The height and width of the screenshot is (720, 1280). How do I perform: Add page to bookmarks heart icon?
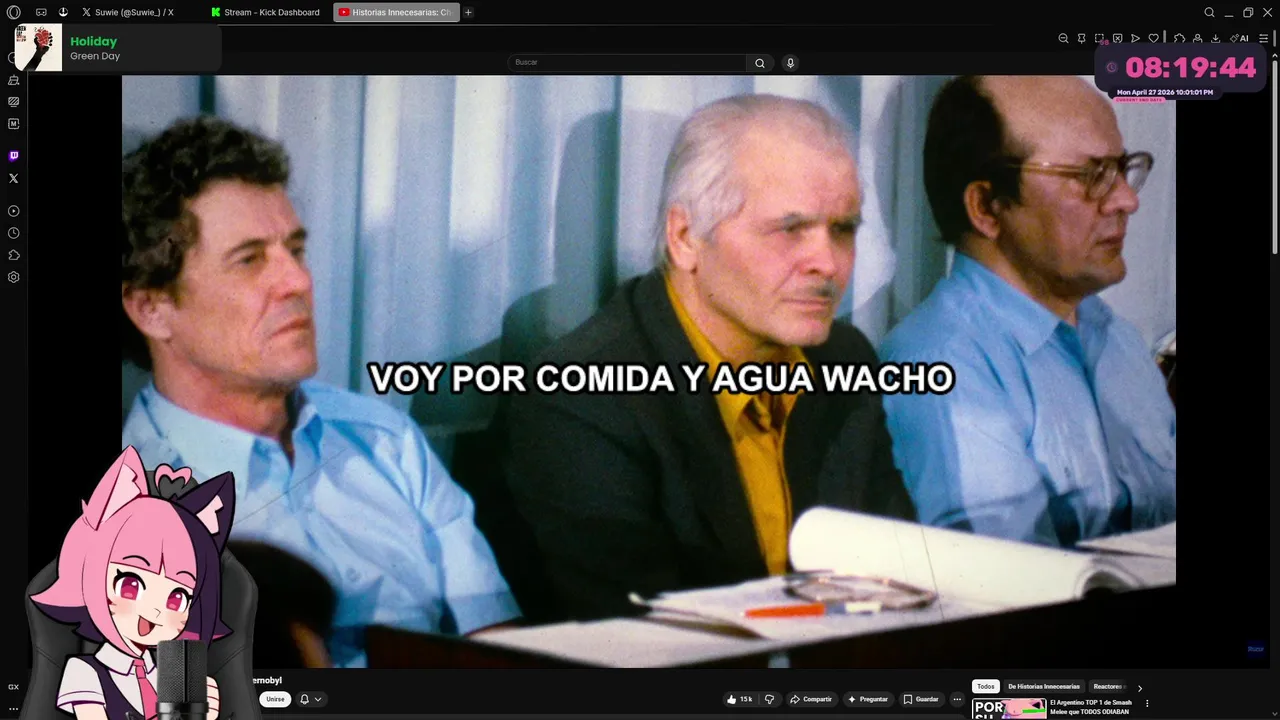tap(1153, 38)
